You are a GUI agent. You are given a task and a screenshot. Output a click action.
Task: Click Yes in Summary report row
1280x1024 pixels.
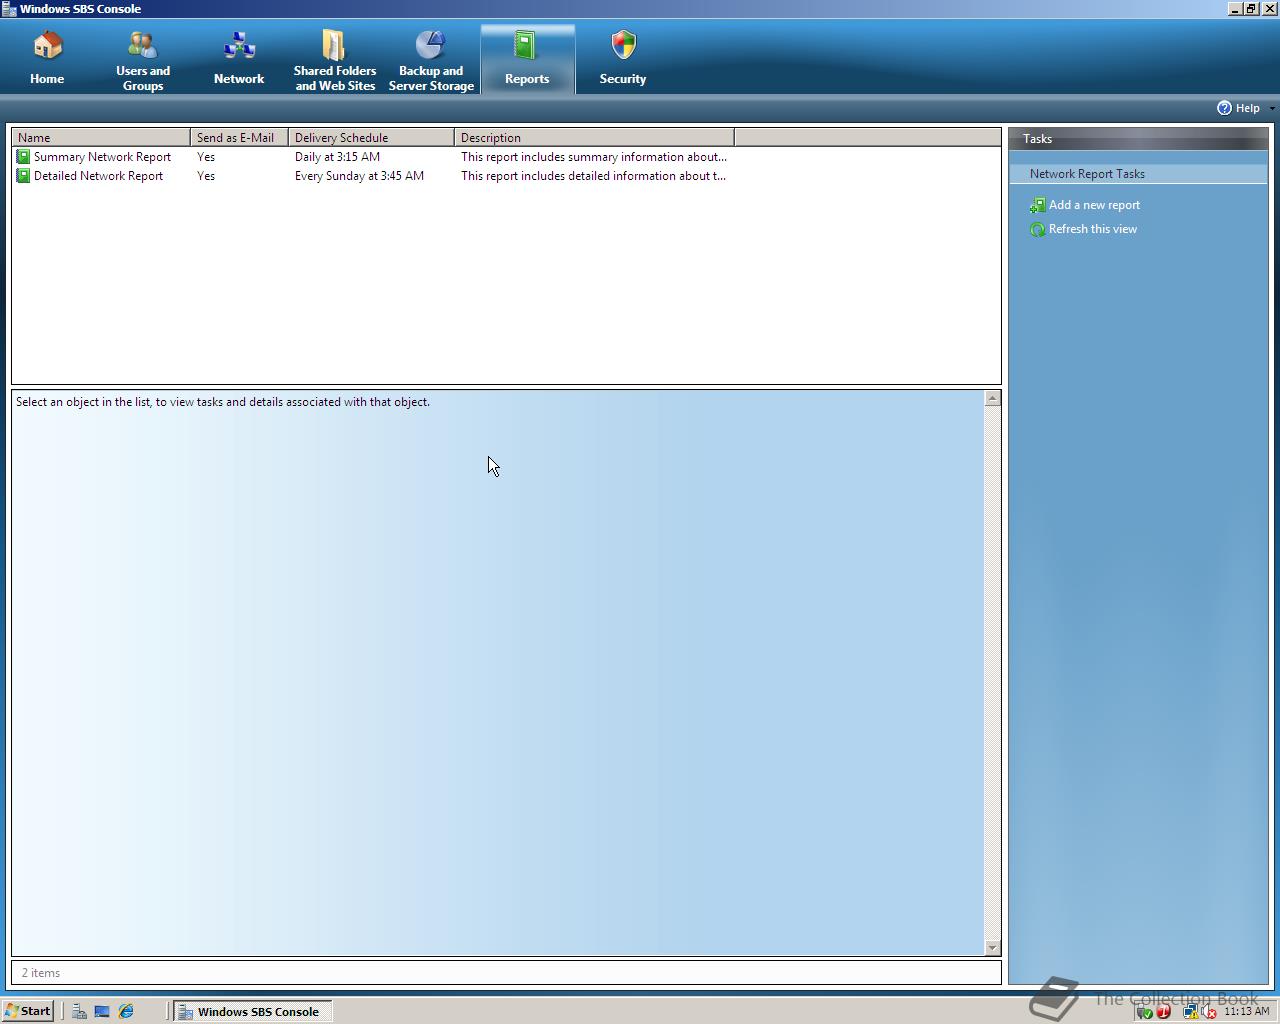pos(206,157)
